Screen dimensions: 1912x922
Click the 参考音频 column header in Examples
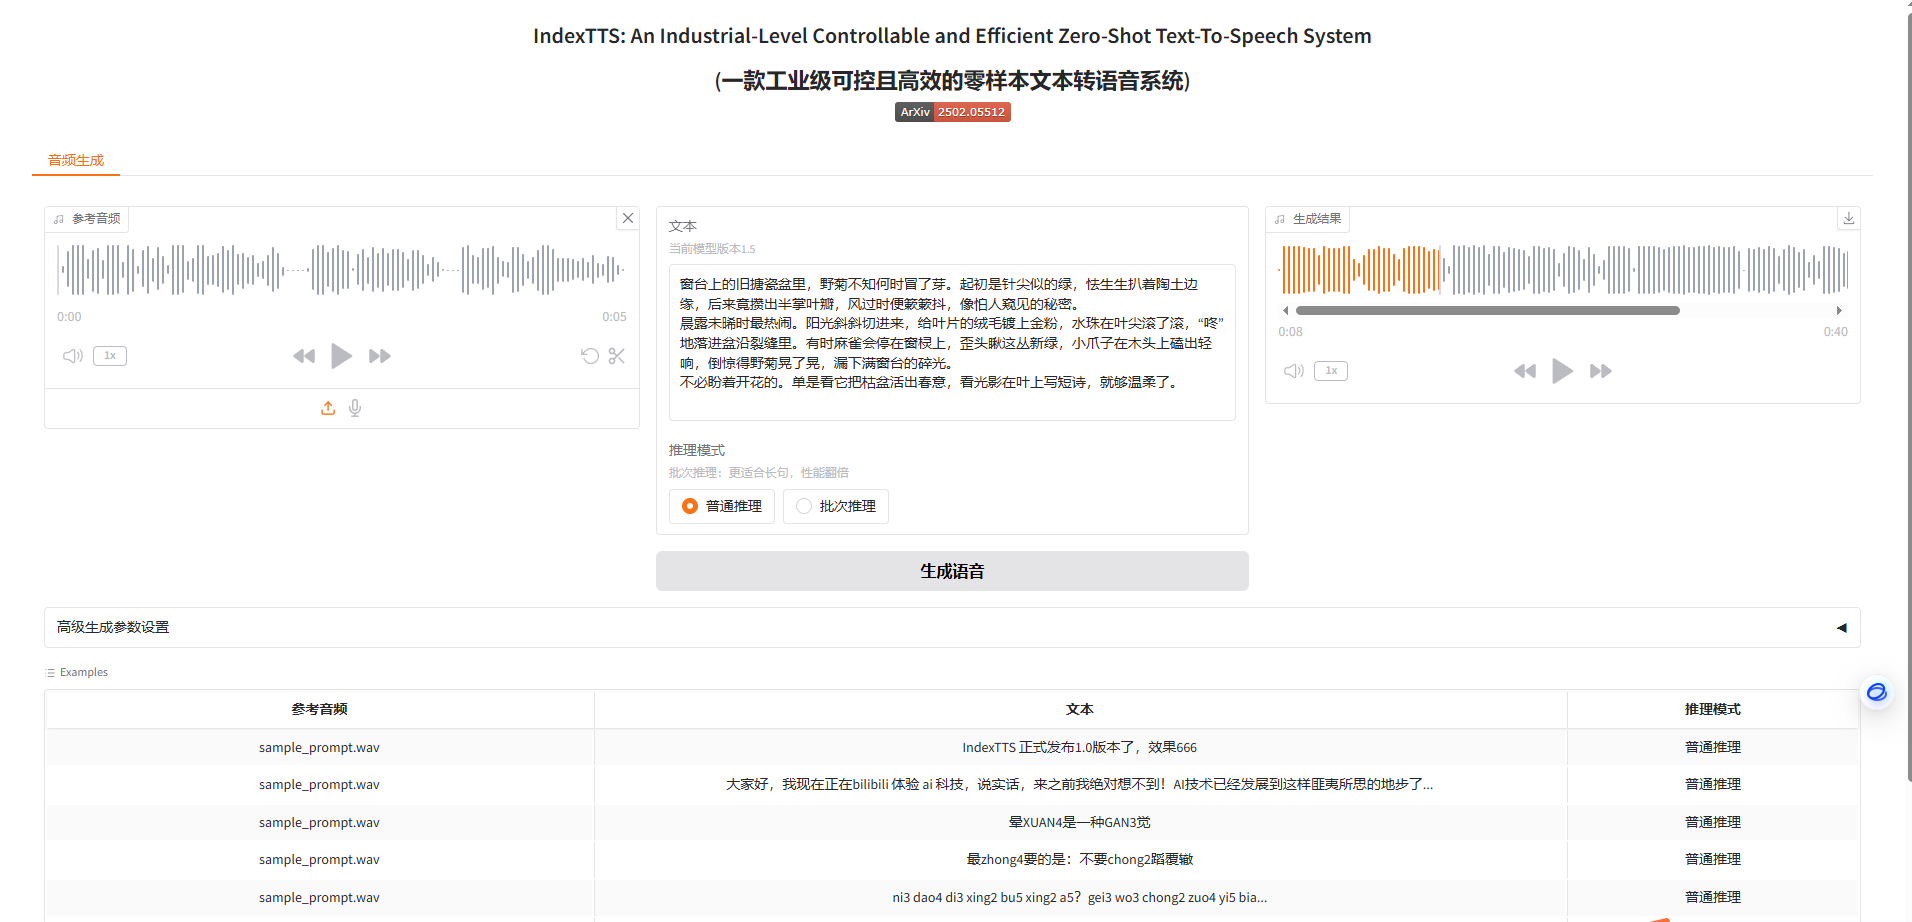(x=319, y=709)
